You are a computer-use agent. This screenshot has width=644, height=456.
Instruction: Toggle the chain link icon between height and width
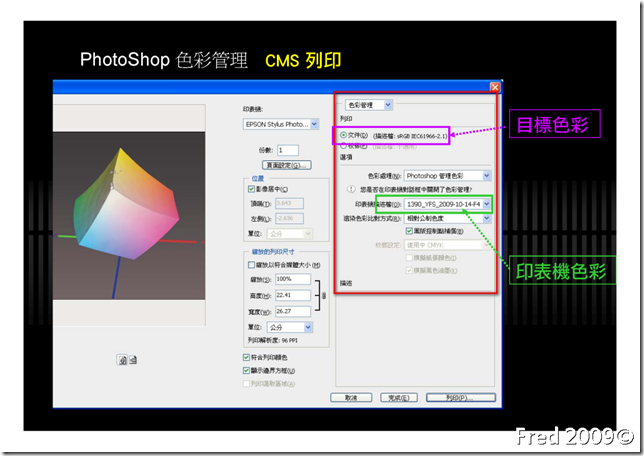click(x=324, y=295)
